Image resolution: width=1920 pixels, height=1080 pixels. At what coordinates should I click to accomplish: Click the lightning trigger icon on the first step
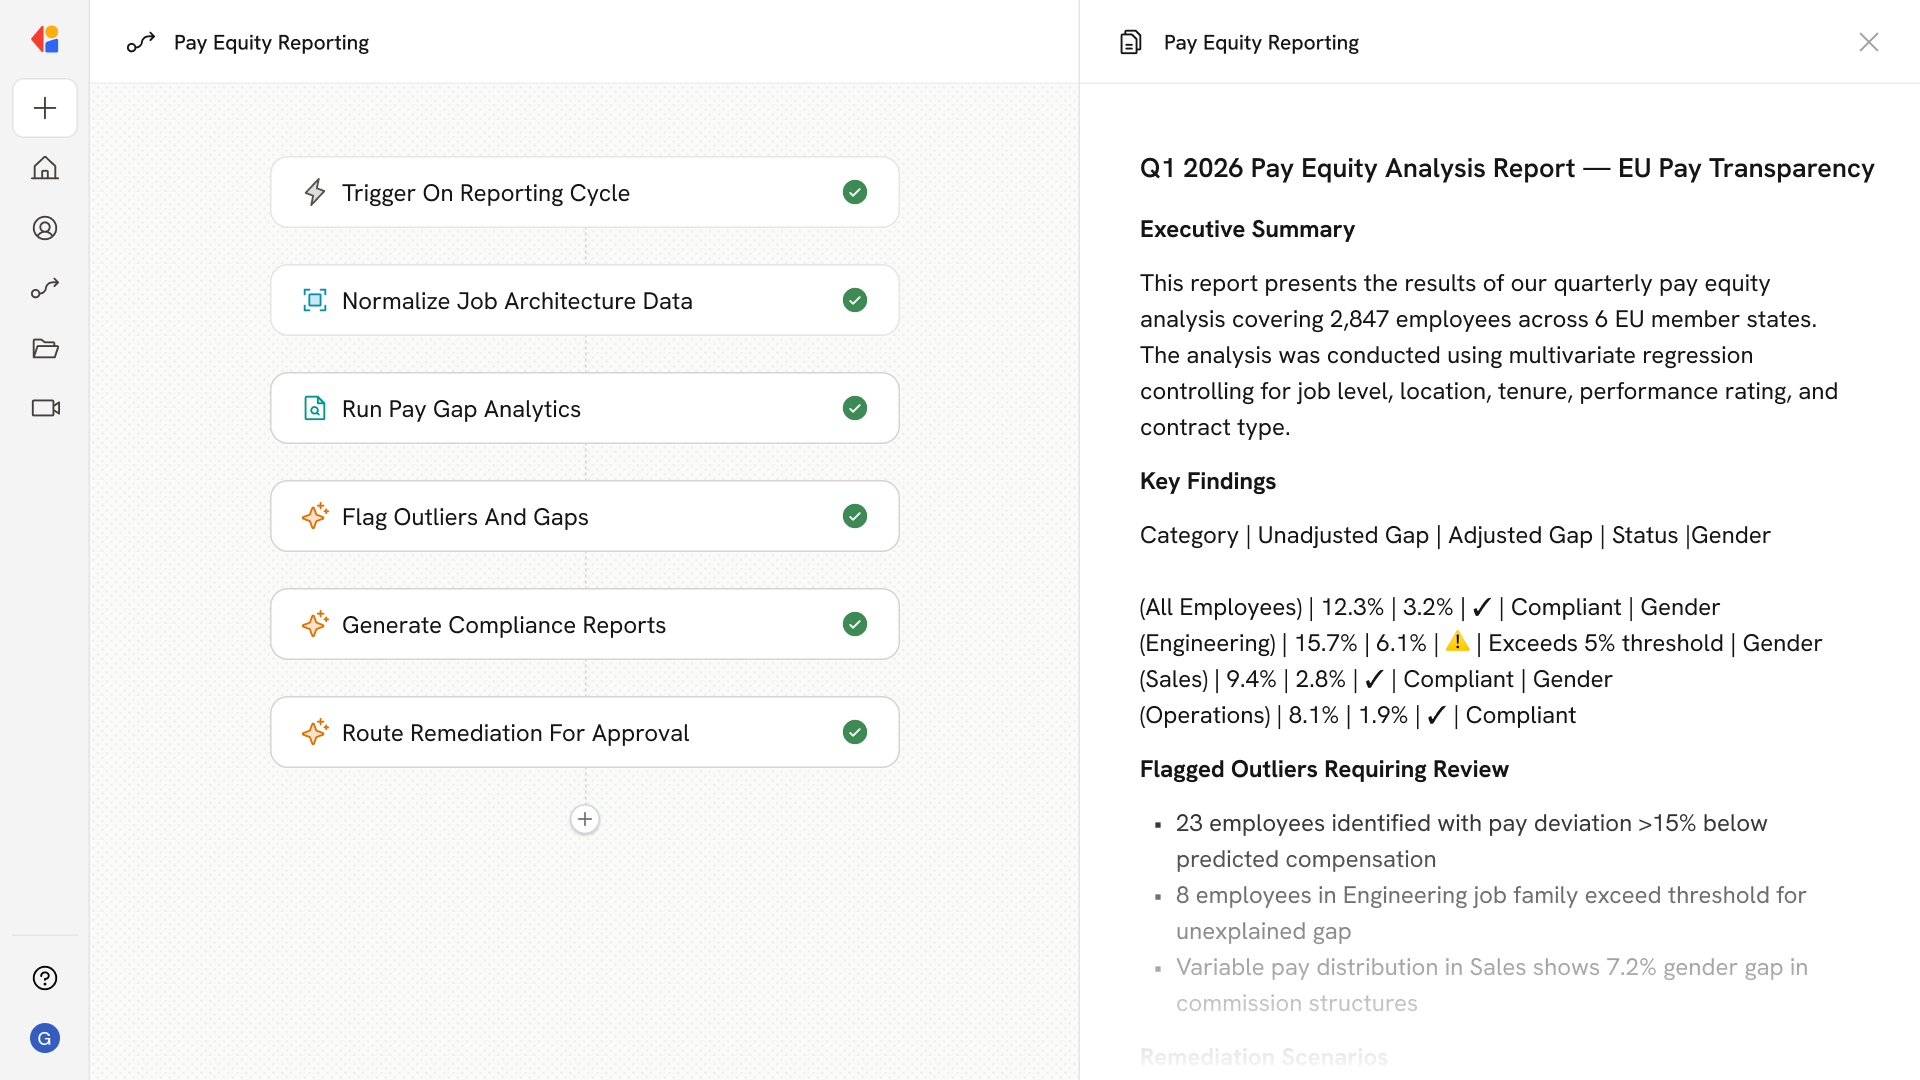pos(315,192)
